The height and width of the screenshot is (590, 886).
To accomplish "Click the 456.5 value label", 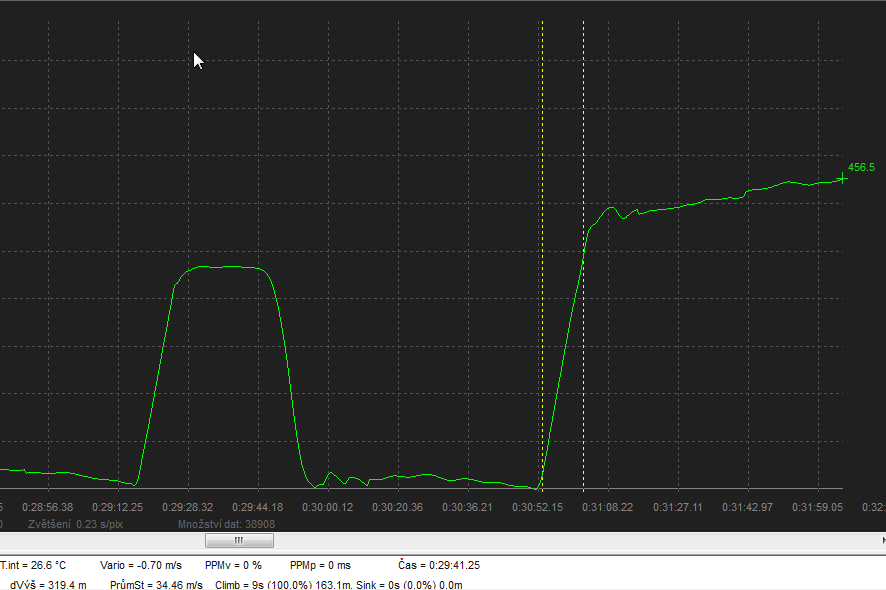I will [861, 168].
